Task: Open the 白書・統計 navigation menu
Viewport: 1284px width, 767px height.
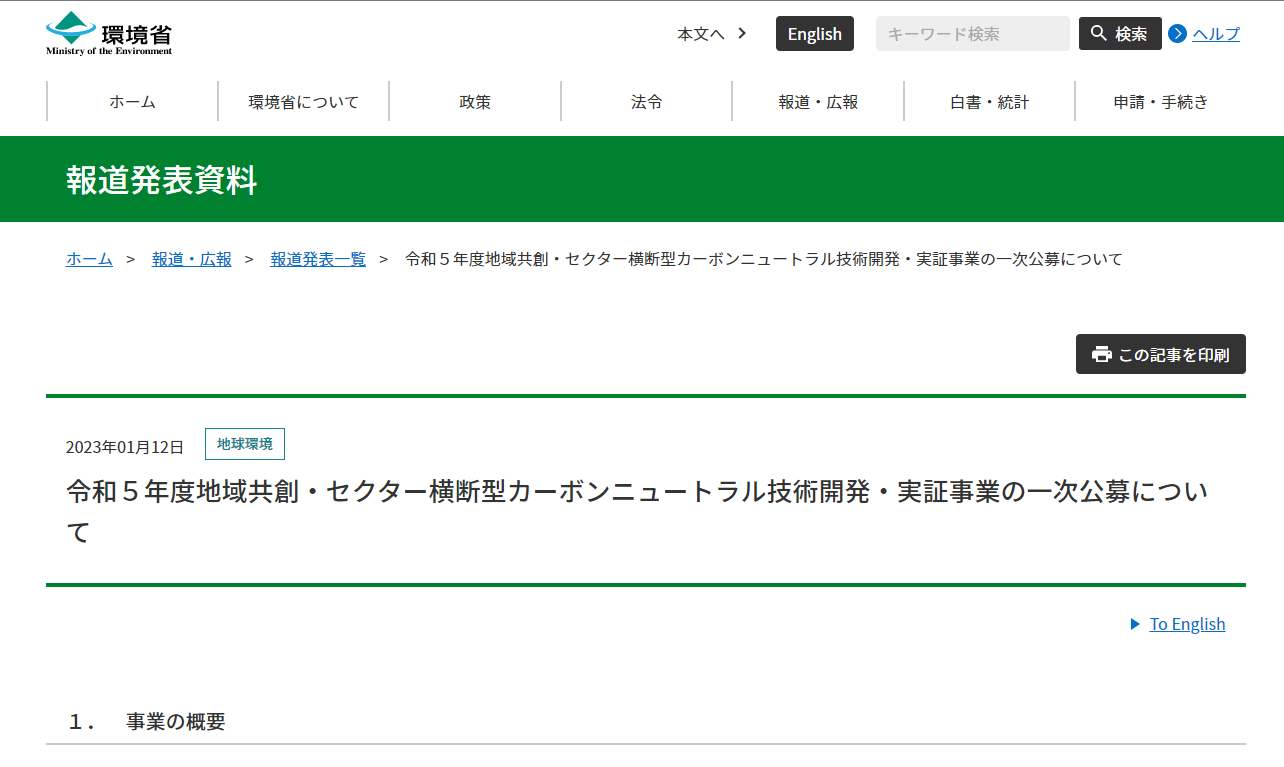Action: 989,102
